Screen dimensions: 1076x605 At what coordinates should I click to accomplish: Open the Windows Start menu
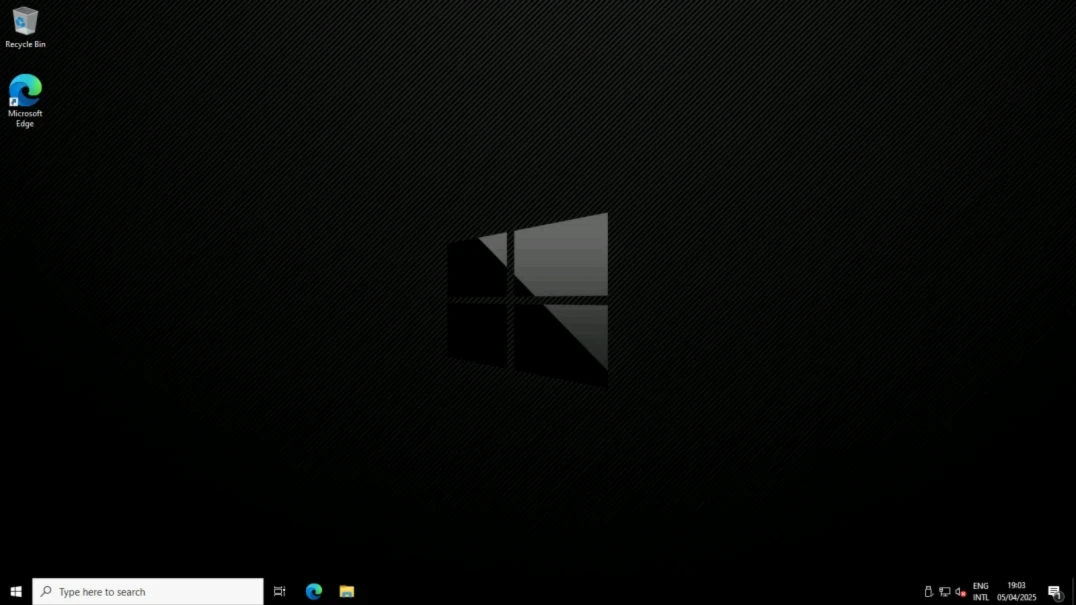[x=16, y=591]
